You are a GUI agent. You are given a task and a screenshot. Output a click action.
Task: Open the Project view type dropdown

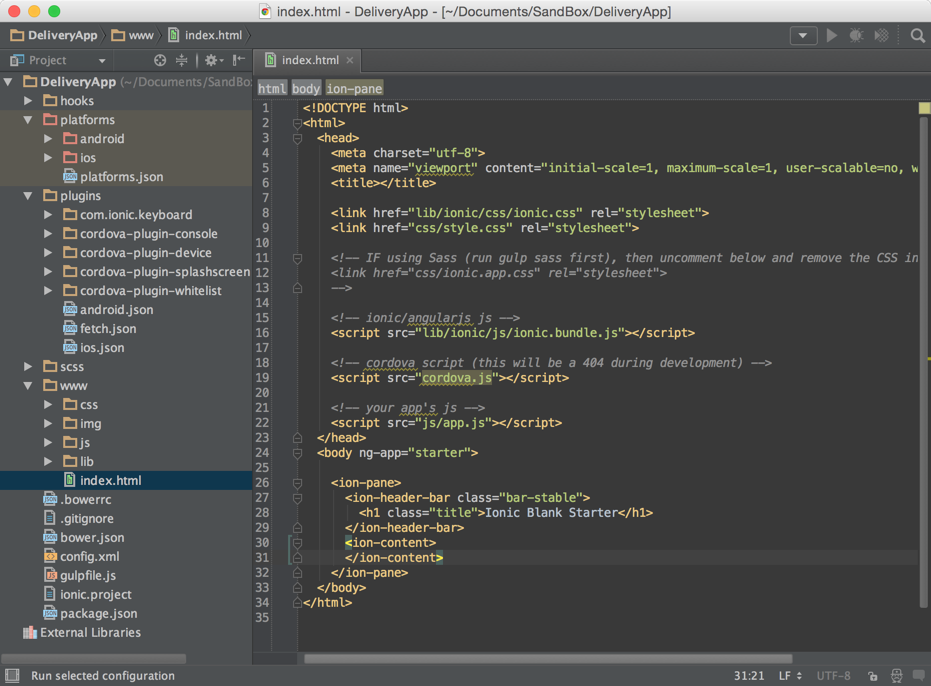pyautogui.click(x=102, y=61)
